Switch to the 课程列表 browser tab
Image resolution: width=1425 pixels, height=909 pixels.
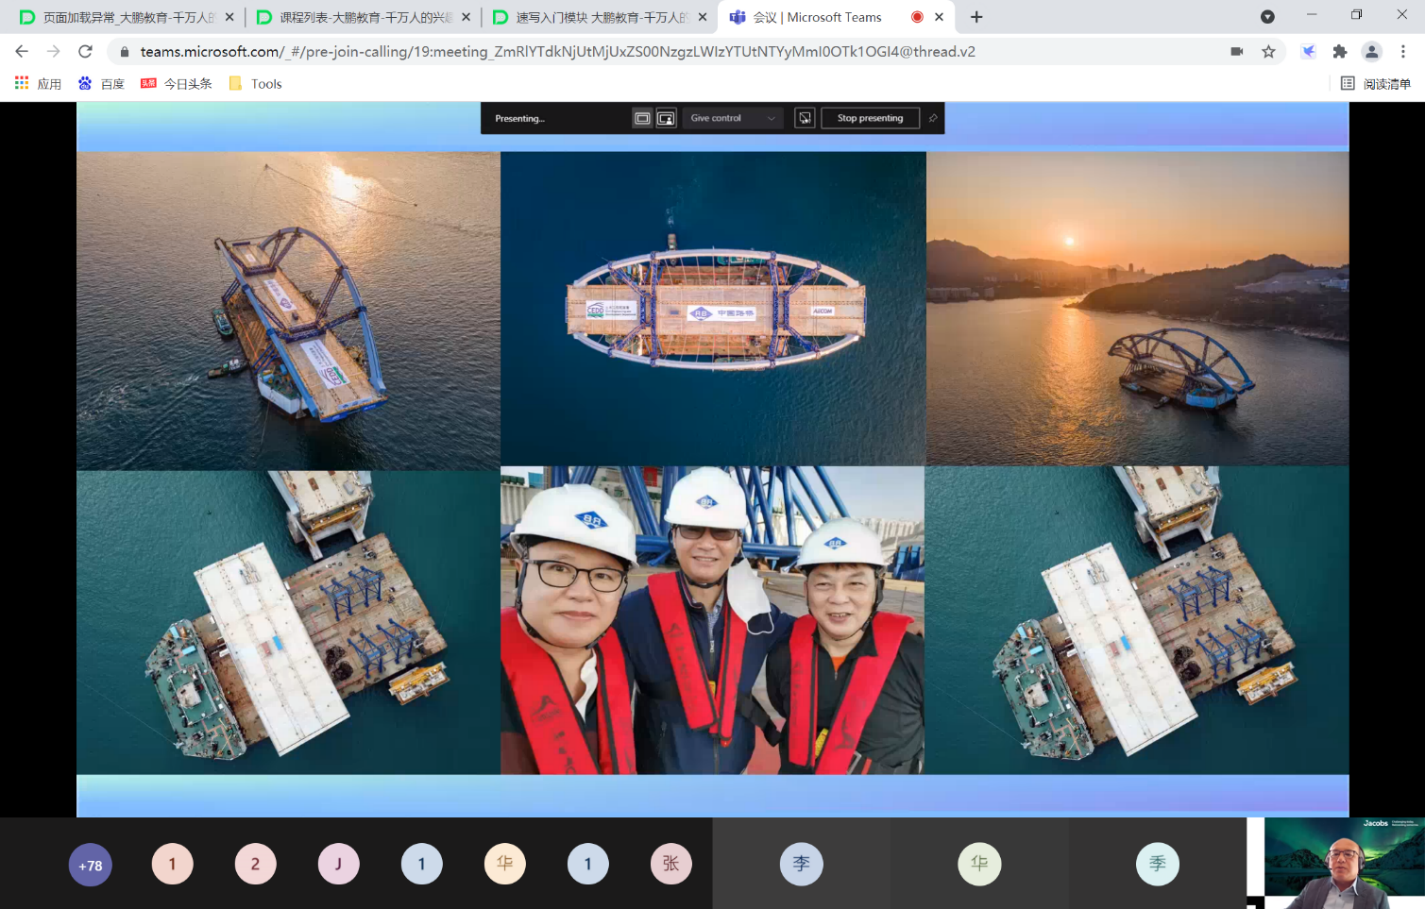(364, 17)
